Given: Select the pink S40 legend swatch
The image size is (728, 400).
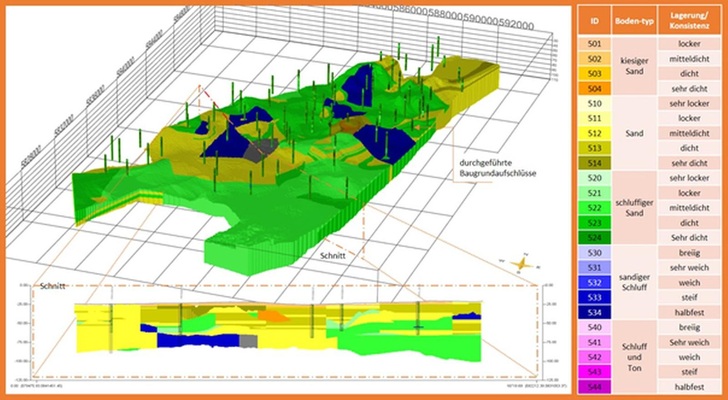Looking at the screenshot, I should tap(594, 327).
